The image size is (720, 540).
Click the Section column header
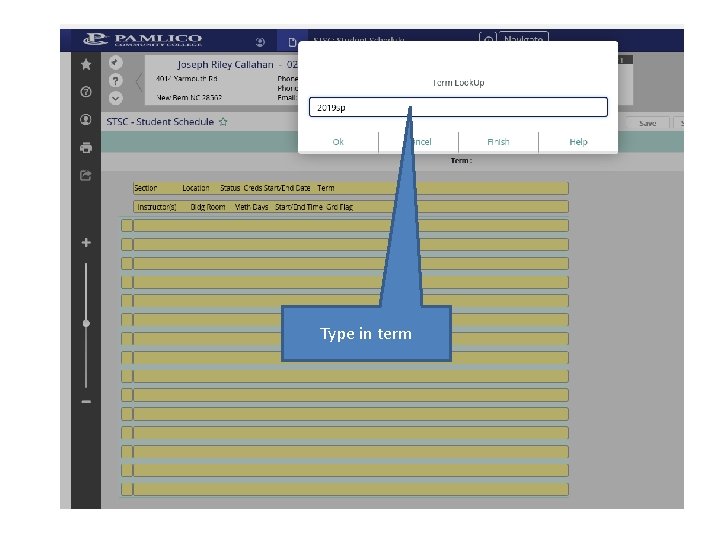[x=146, y=188]
